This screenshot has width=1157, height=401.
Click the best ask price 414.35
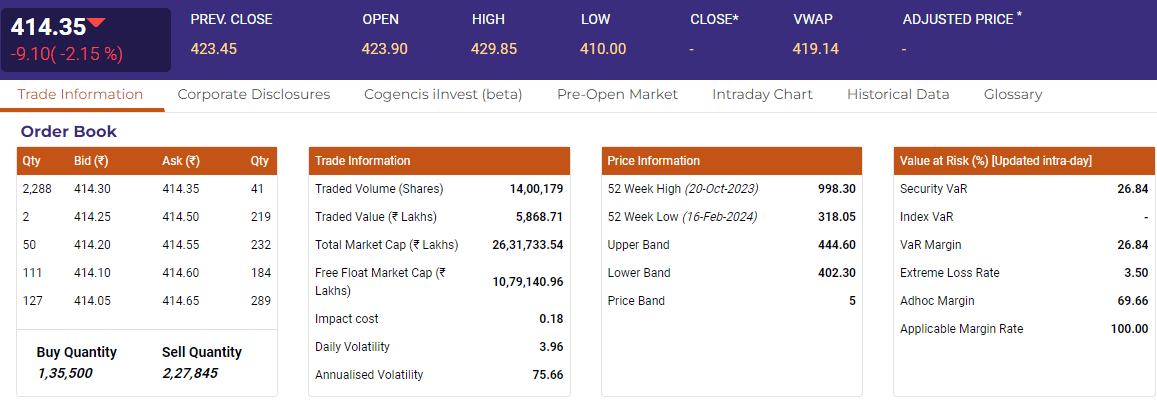coord(180,188)
